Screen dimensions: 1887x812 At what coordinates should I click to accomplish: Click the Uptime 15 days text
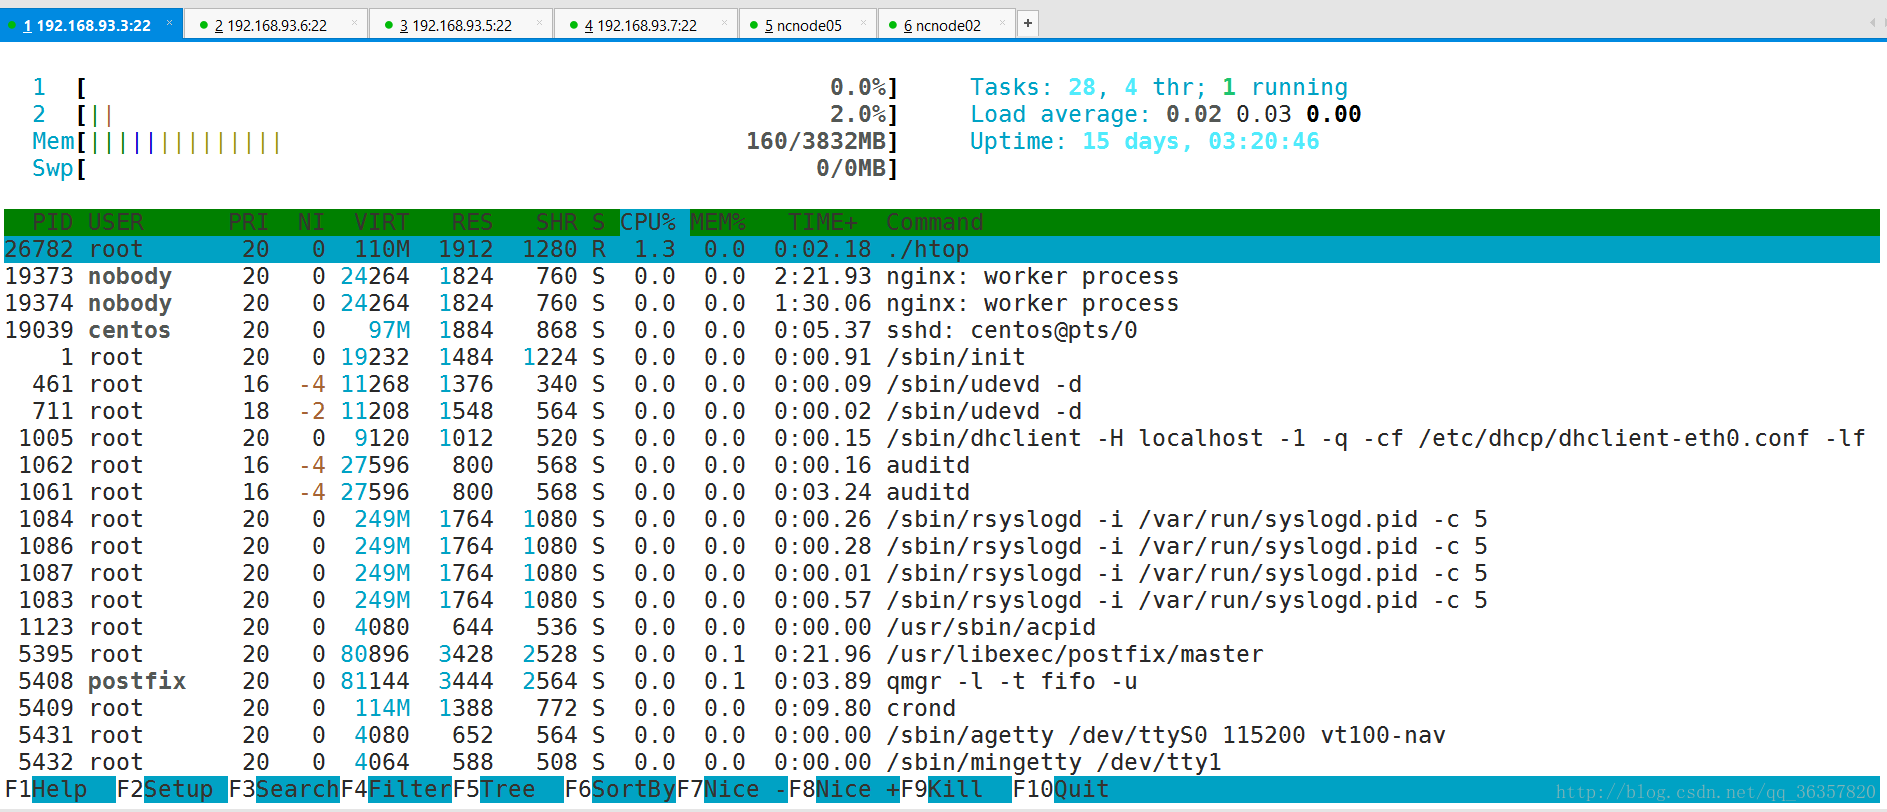(1144, 141)
